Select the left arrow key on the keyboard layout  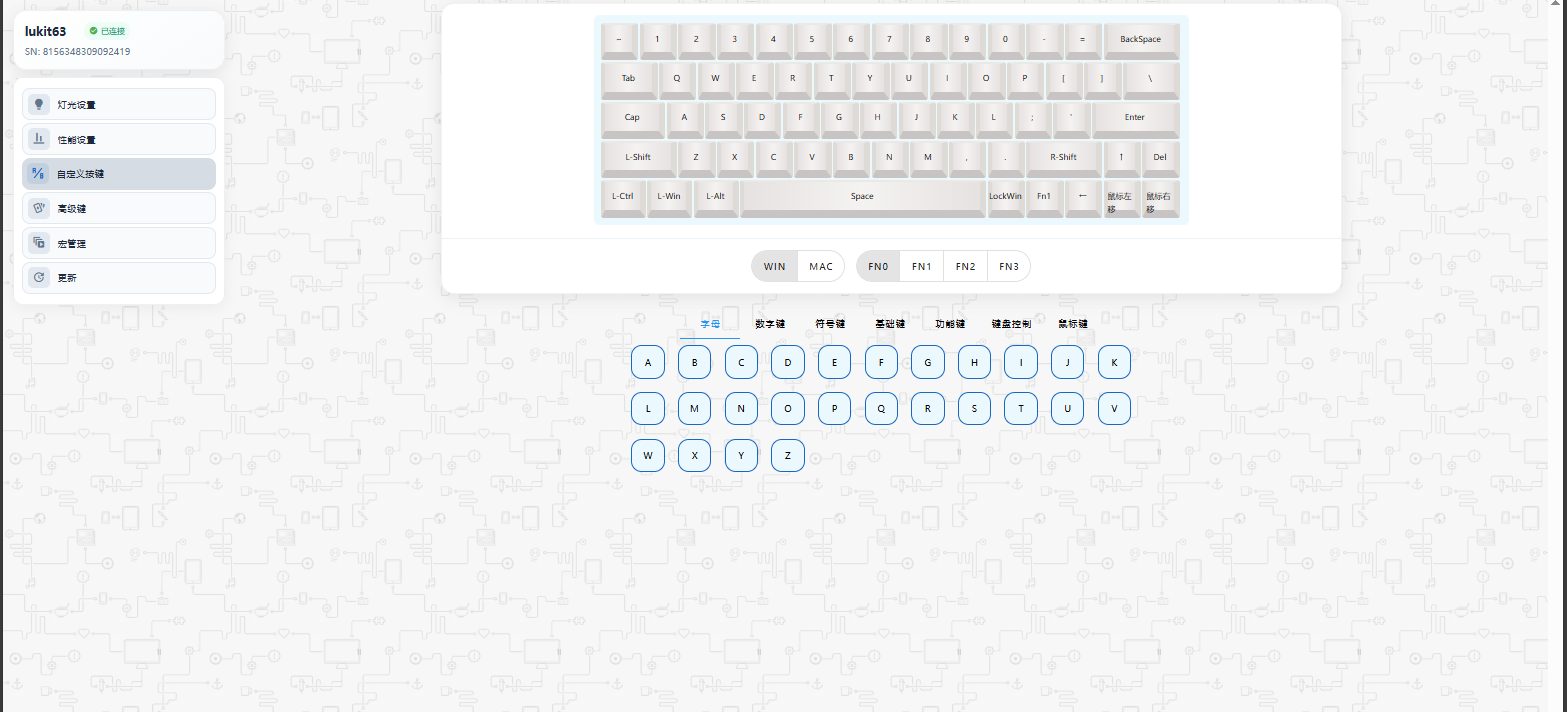point(1082,197)
